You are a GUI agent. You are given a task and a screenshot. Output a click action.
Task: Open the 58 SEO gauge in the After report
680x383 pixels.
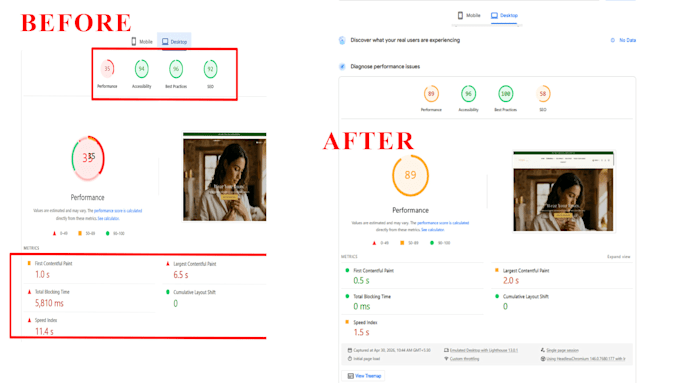pos(543,94)
